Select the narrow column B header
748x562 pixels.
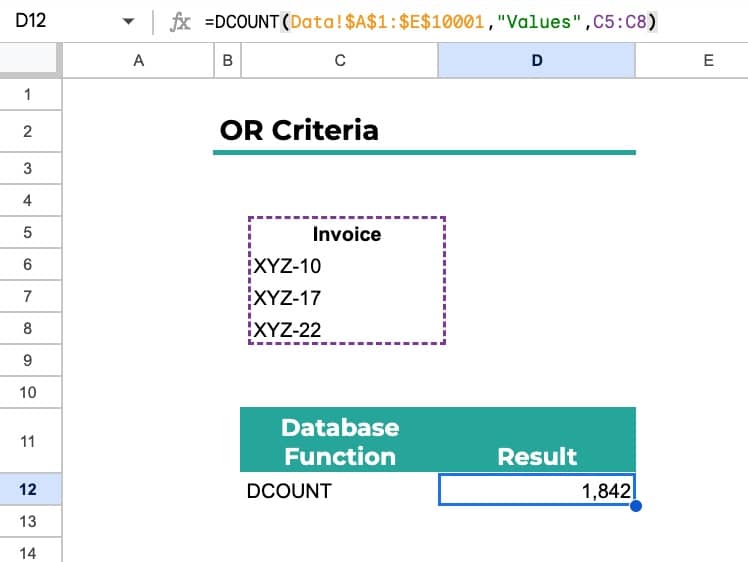click(227, 61)
